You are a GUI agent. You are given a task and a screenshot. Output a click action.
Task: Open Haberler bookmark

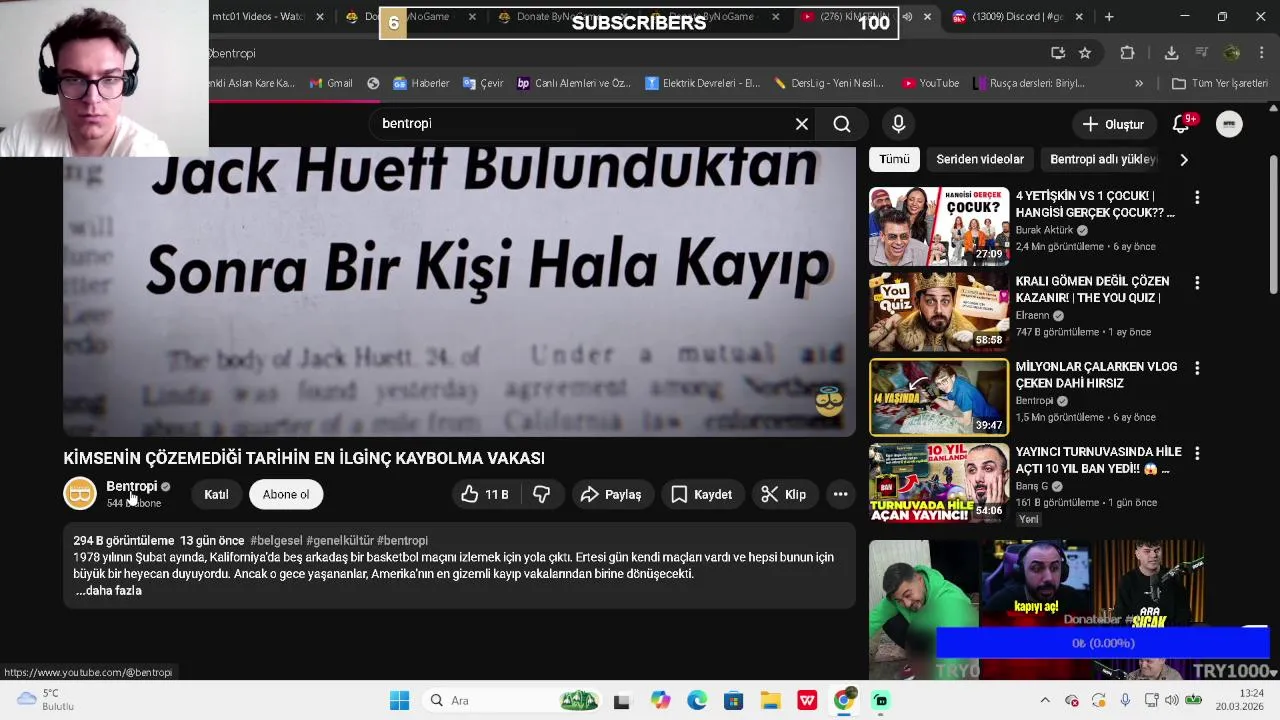click(421, 83)
